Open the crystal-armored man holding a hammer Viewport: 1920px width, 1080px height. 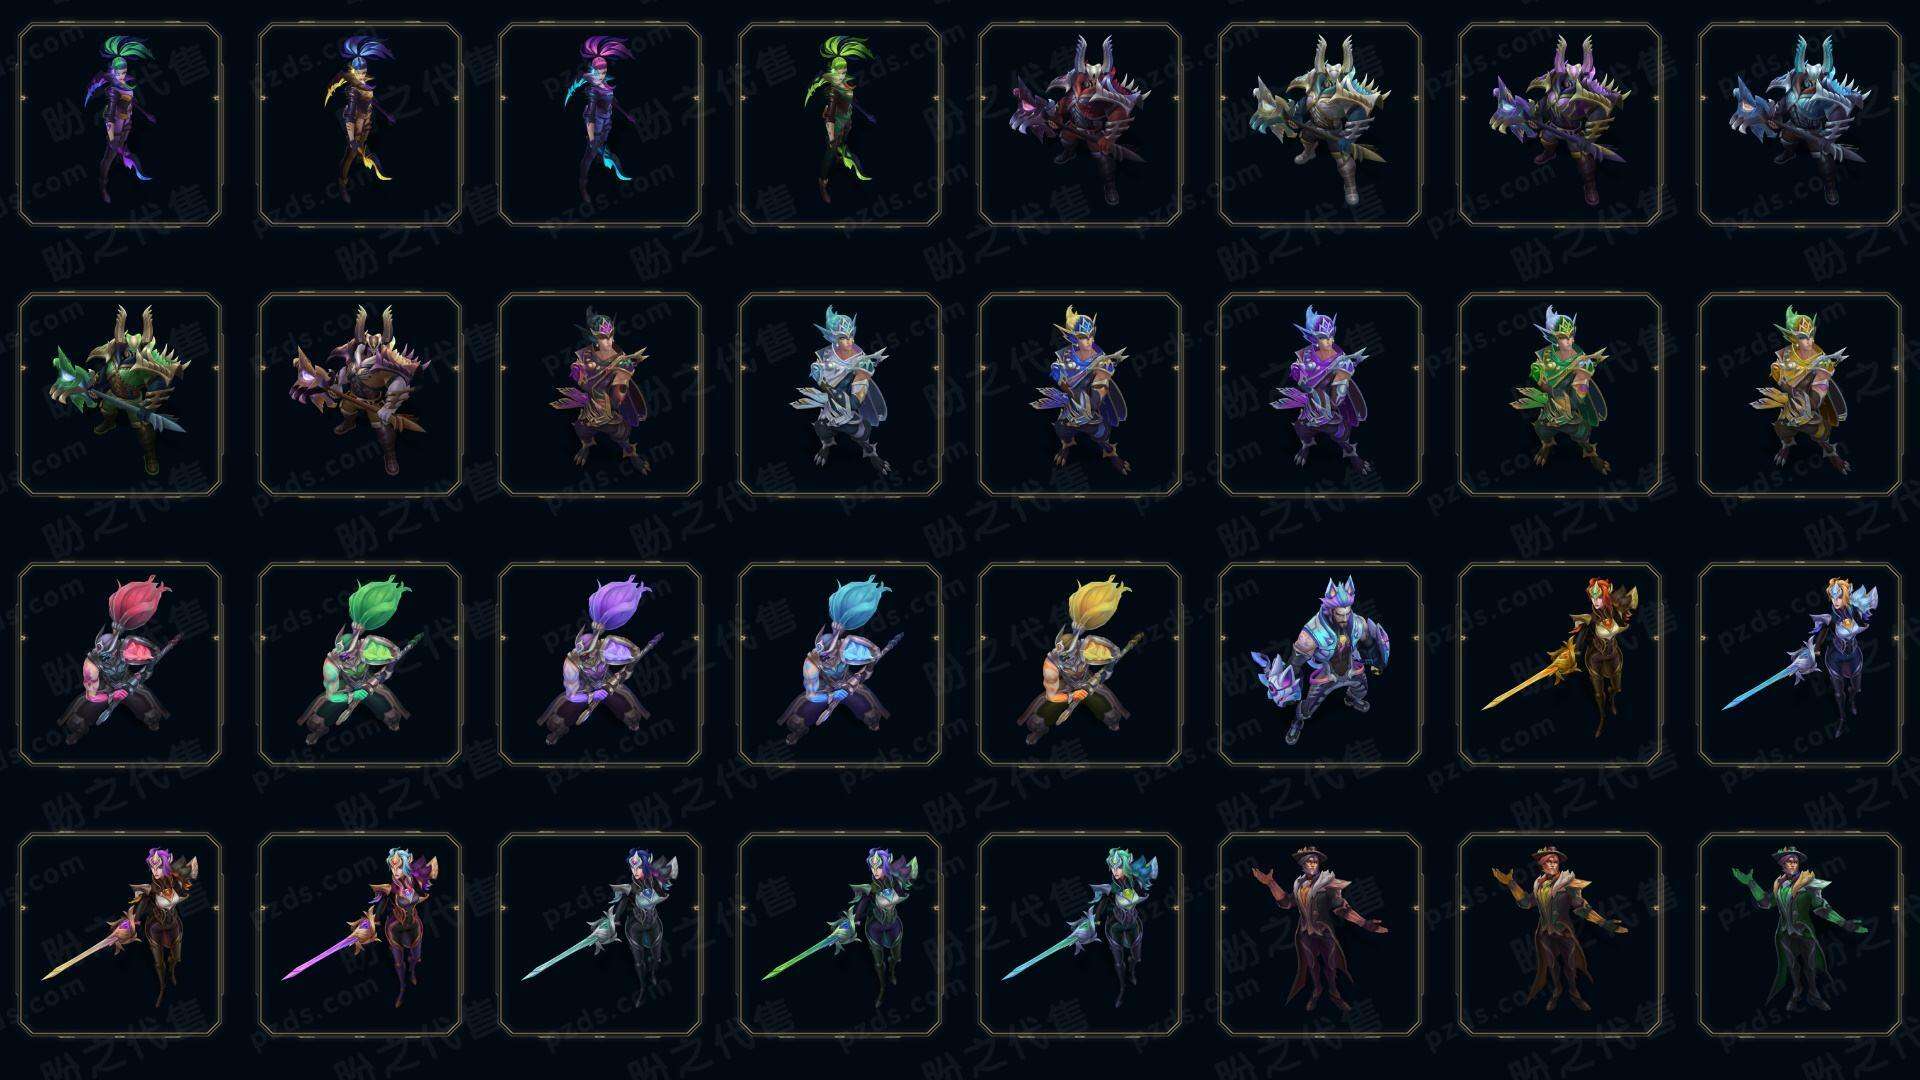1320,664
